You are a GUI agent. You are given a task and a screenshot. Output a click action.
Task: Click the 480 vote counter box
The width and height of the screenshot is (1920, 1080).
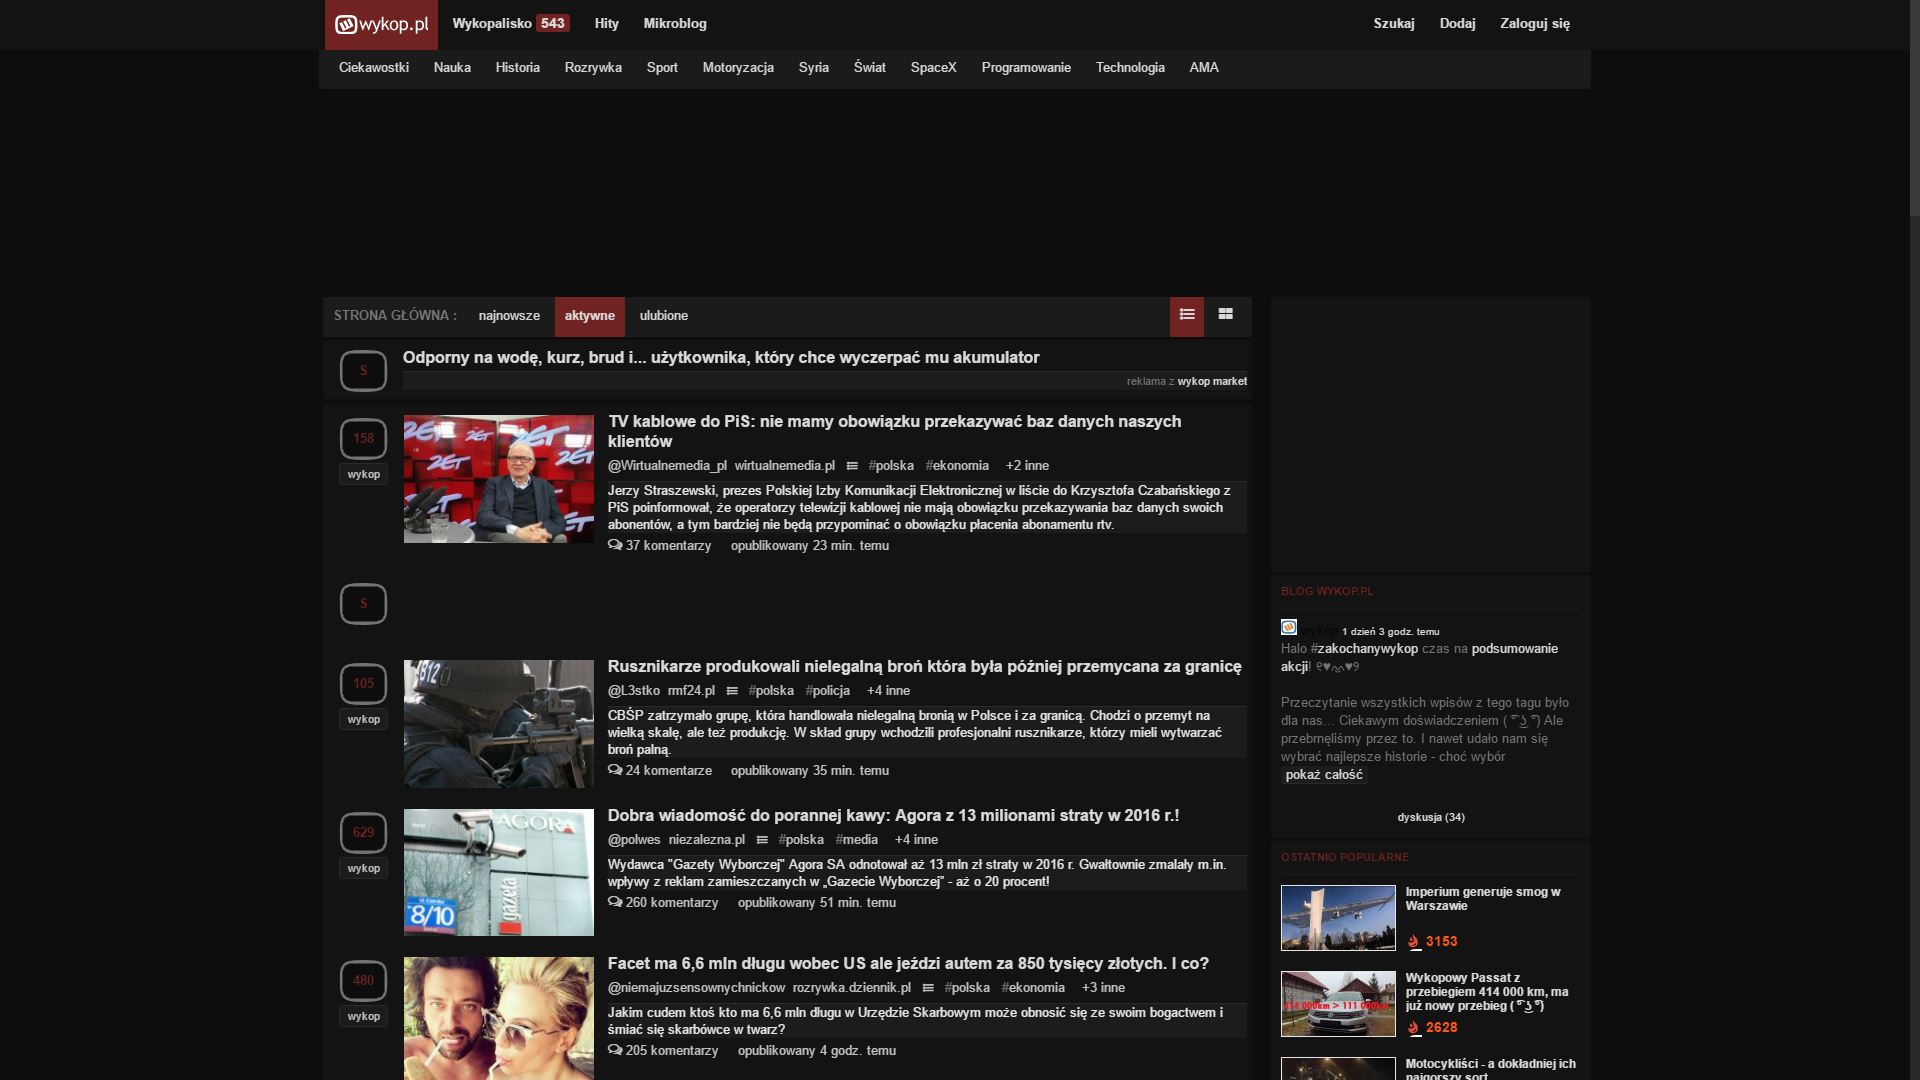[x=363, y=981]
